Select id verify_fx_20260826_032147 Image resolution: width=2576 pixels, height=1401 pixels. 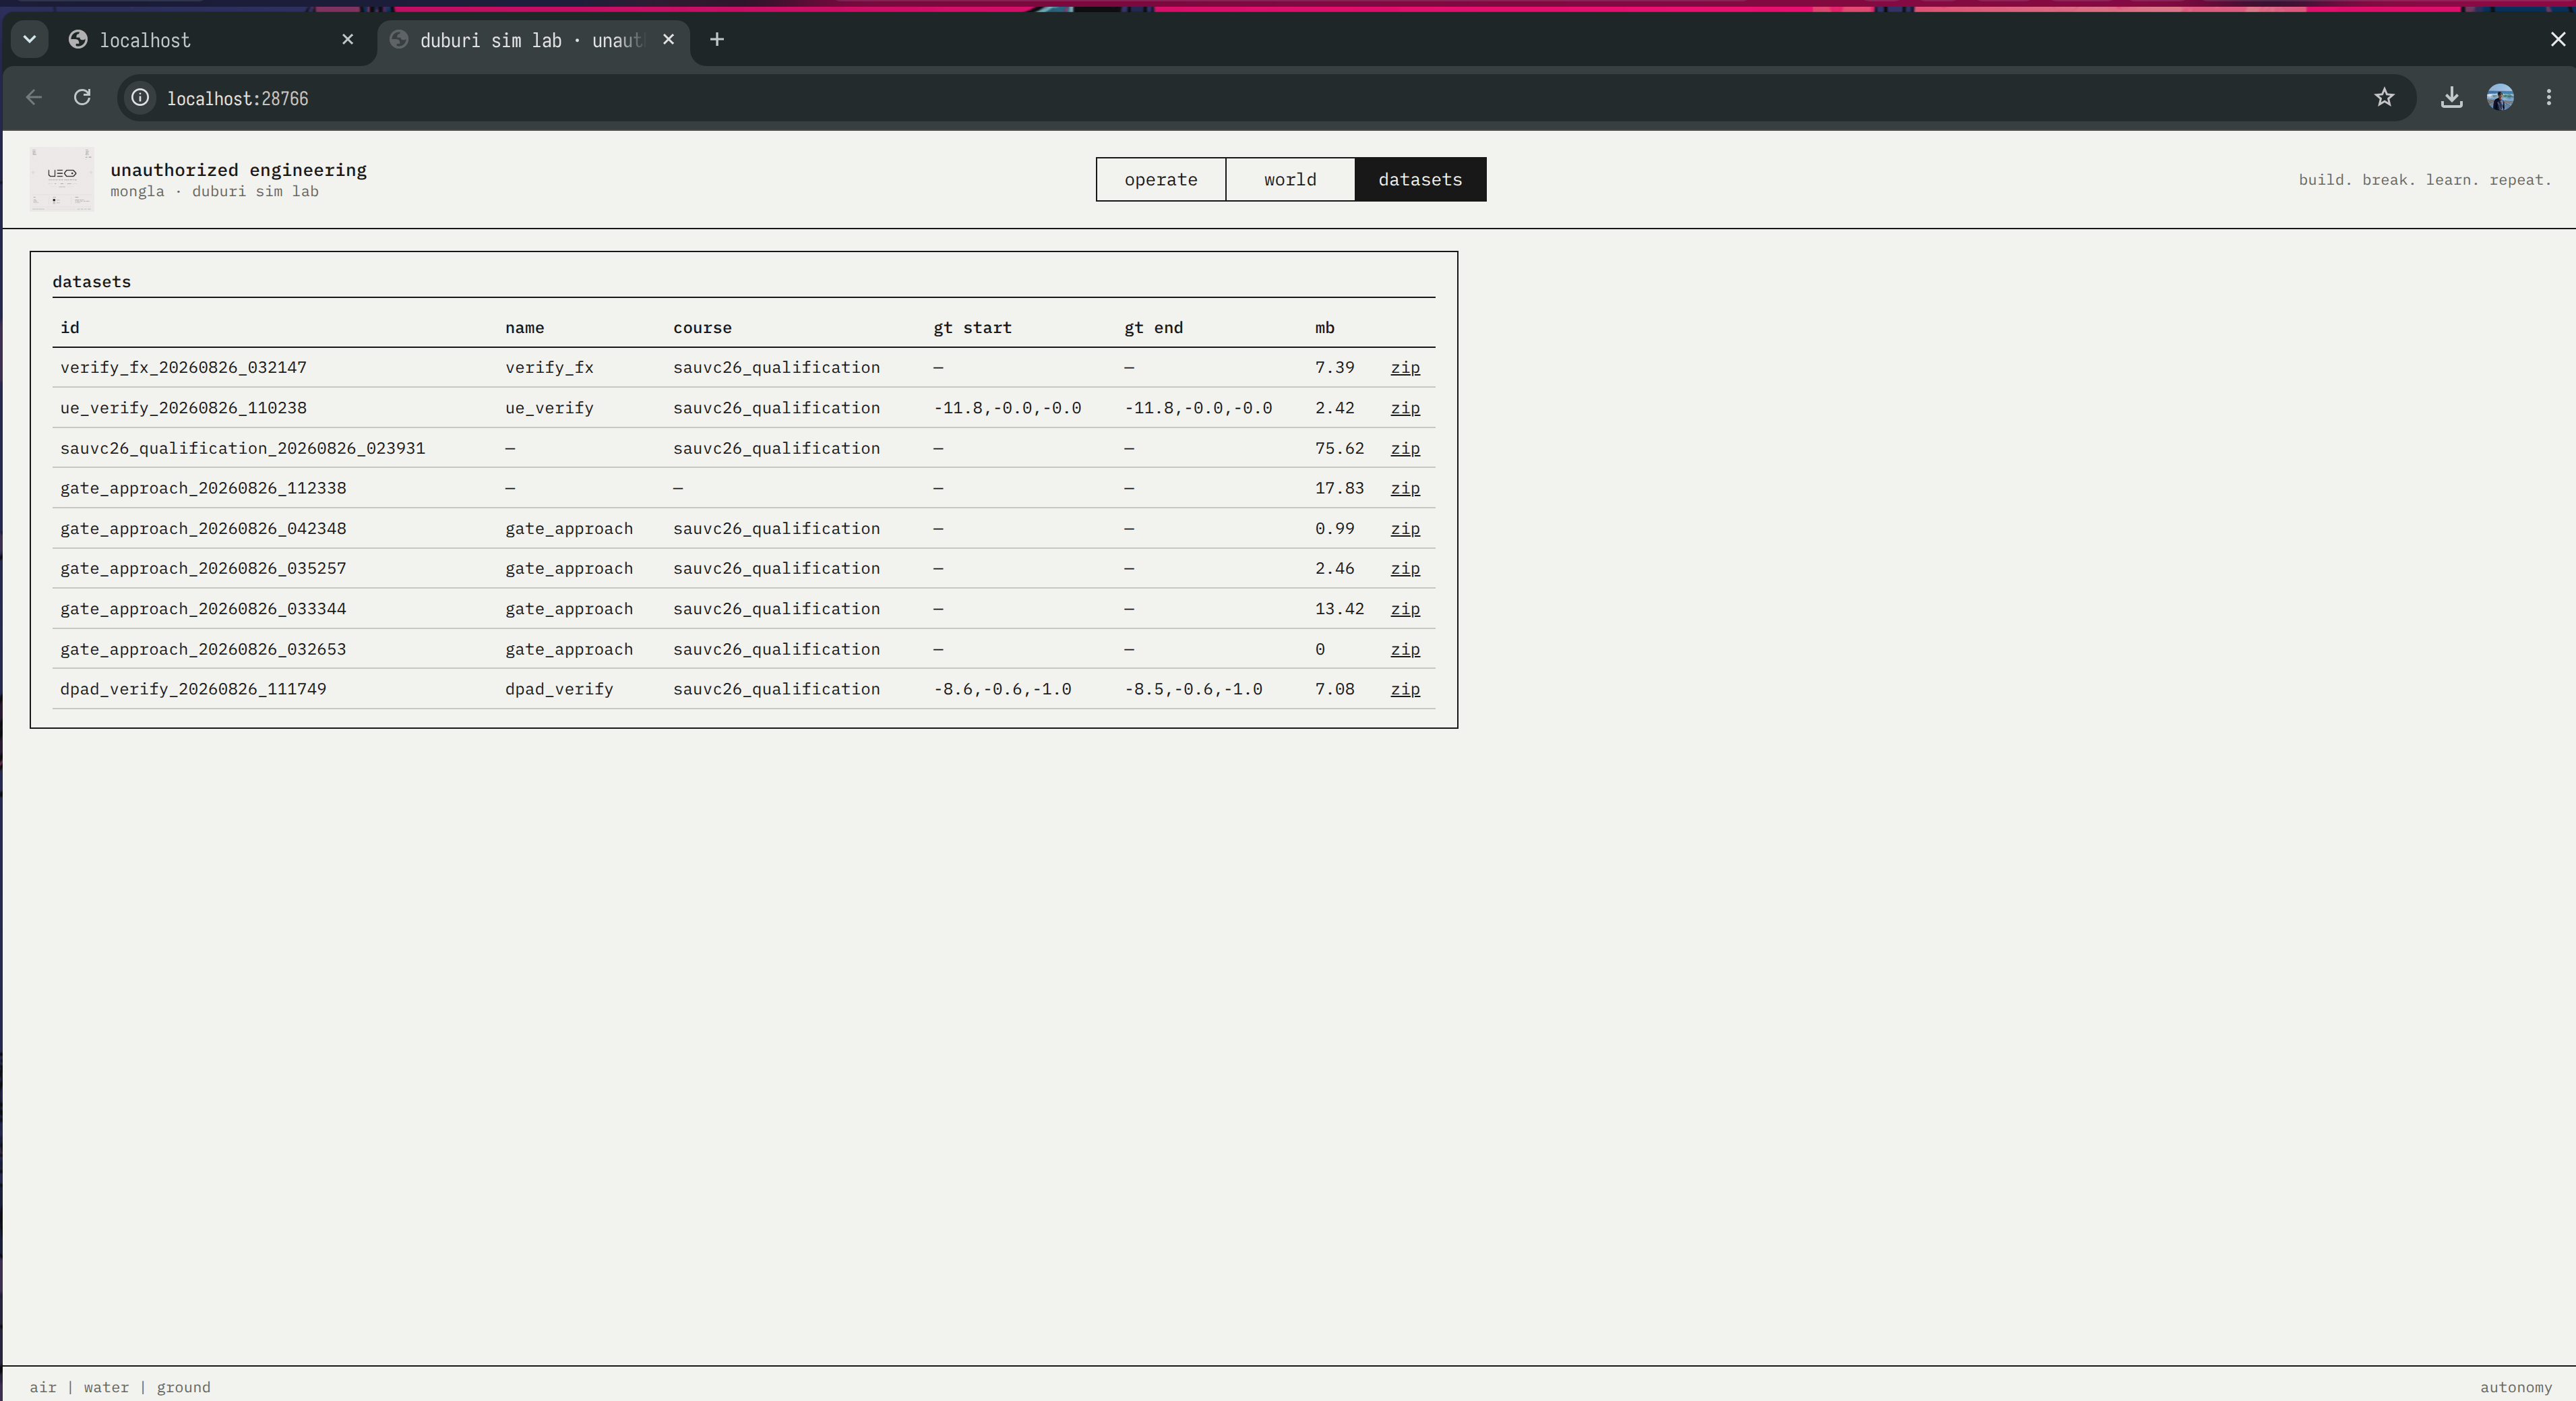[183, 368]
